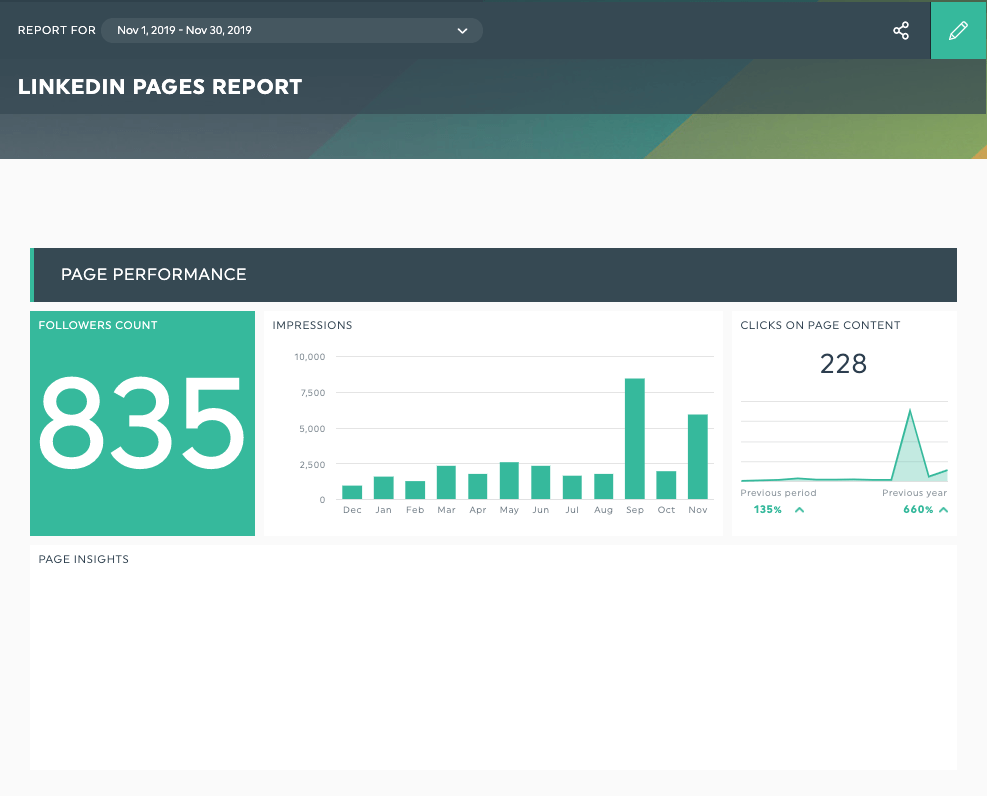The height and width of the screenshot is (796, 987).
Task: Click the Mar bar in Impressions chart
Action: (x=446, y=483)
